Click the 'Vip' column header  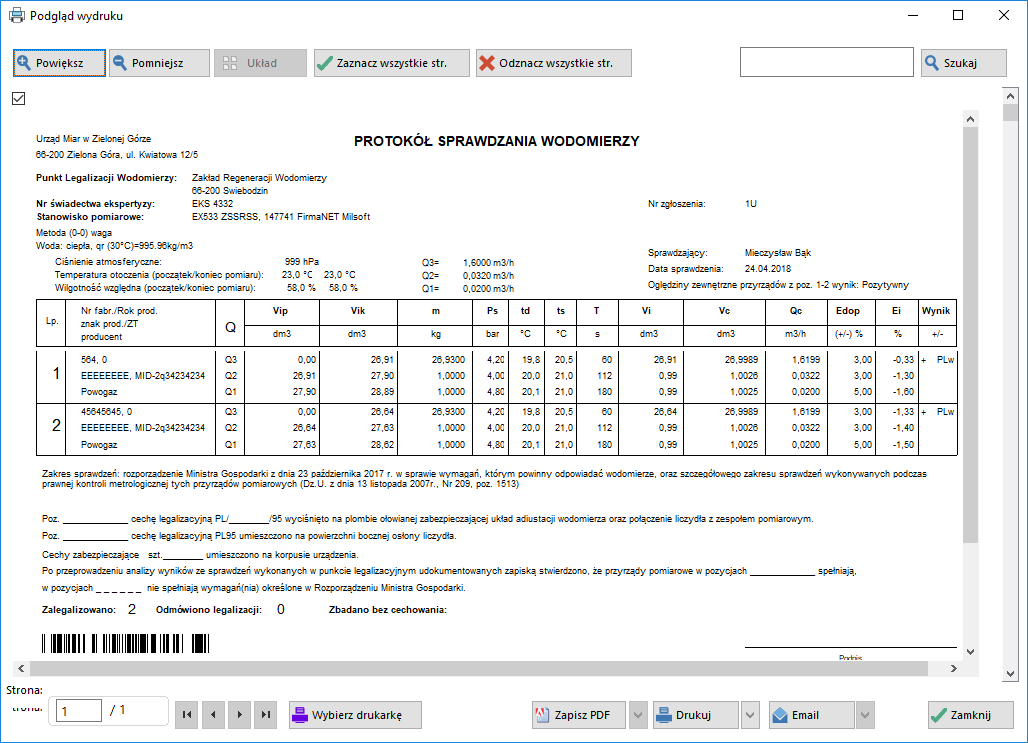point(280,311)
